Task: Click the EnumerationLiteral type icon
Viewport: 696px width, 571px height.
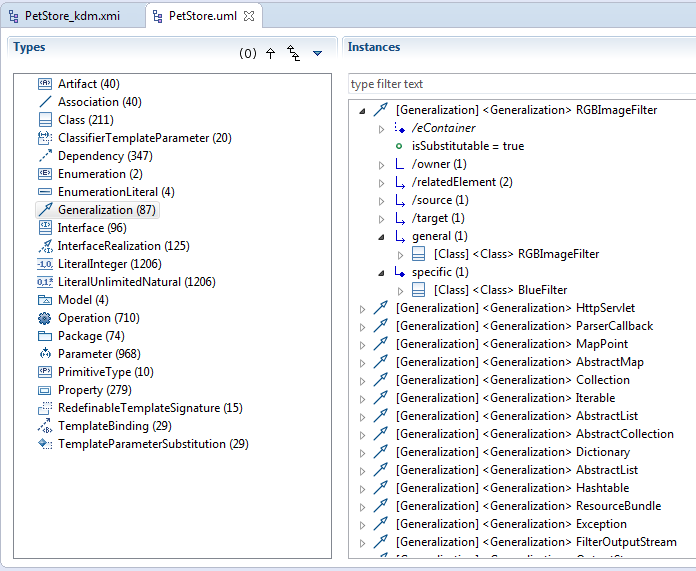Action: tap(45, 192)
